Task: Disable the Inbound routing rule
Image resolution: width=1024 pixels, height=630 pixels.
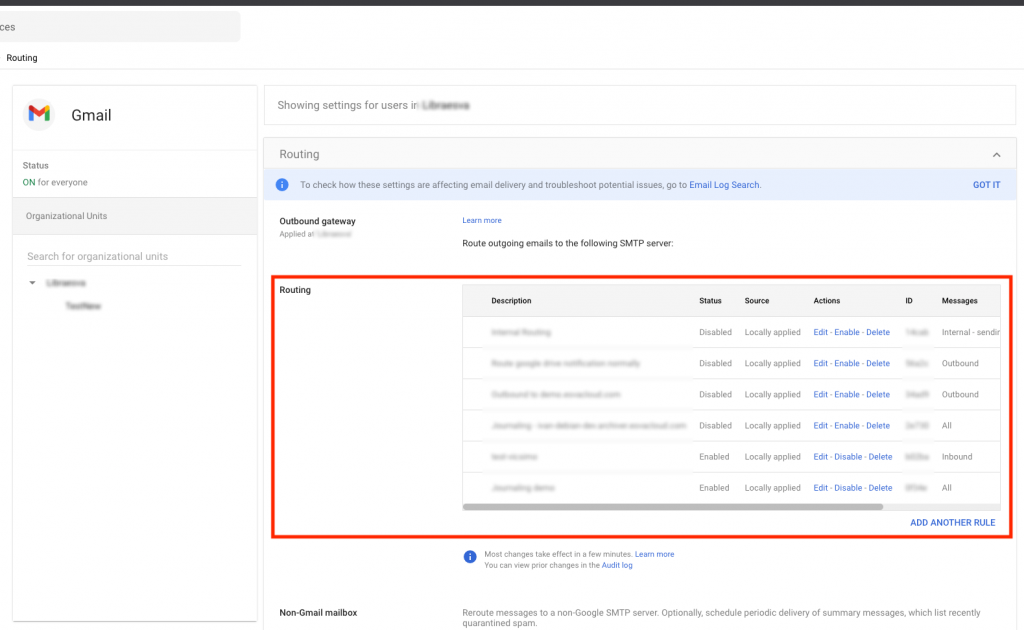Action: click(x=848, y=456)
